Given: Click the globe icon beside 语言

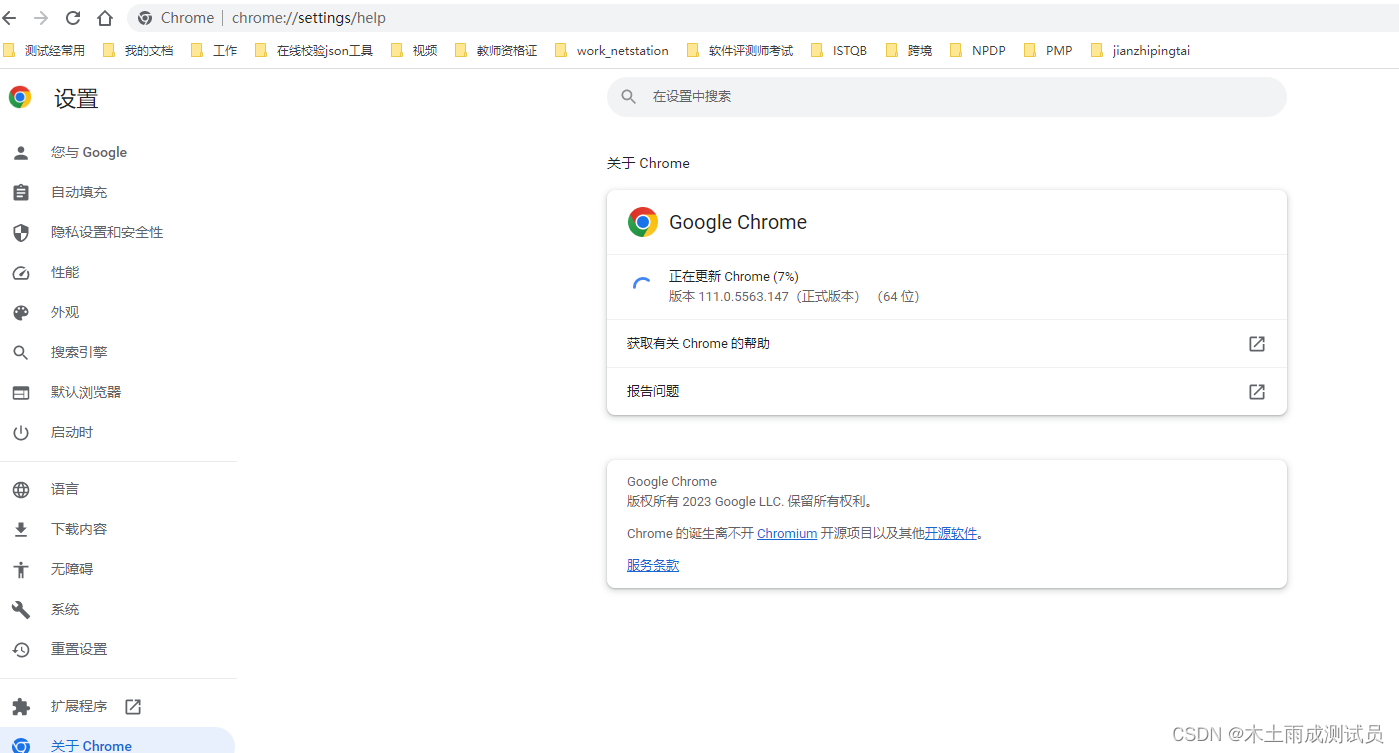Looking at the screenshot, I should [21, 489].
